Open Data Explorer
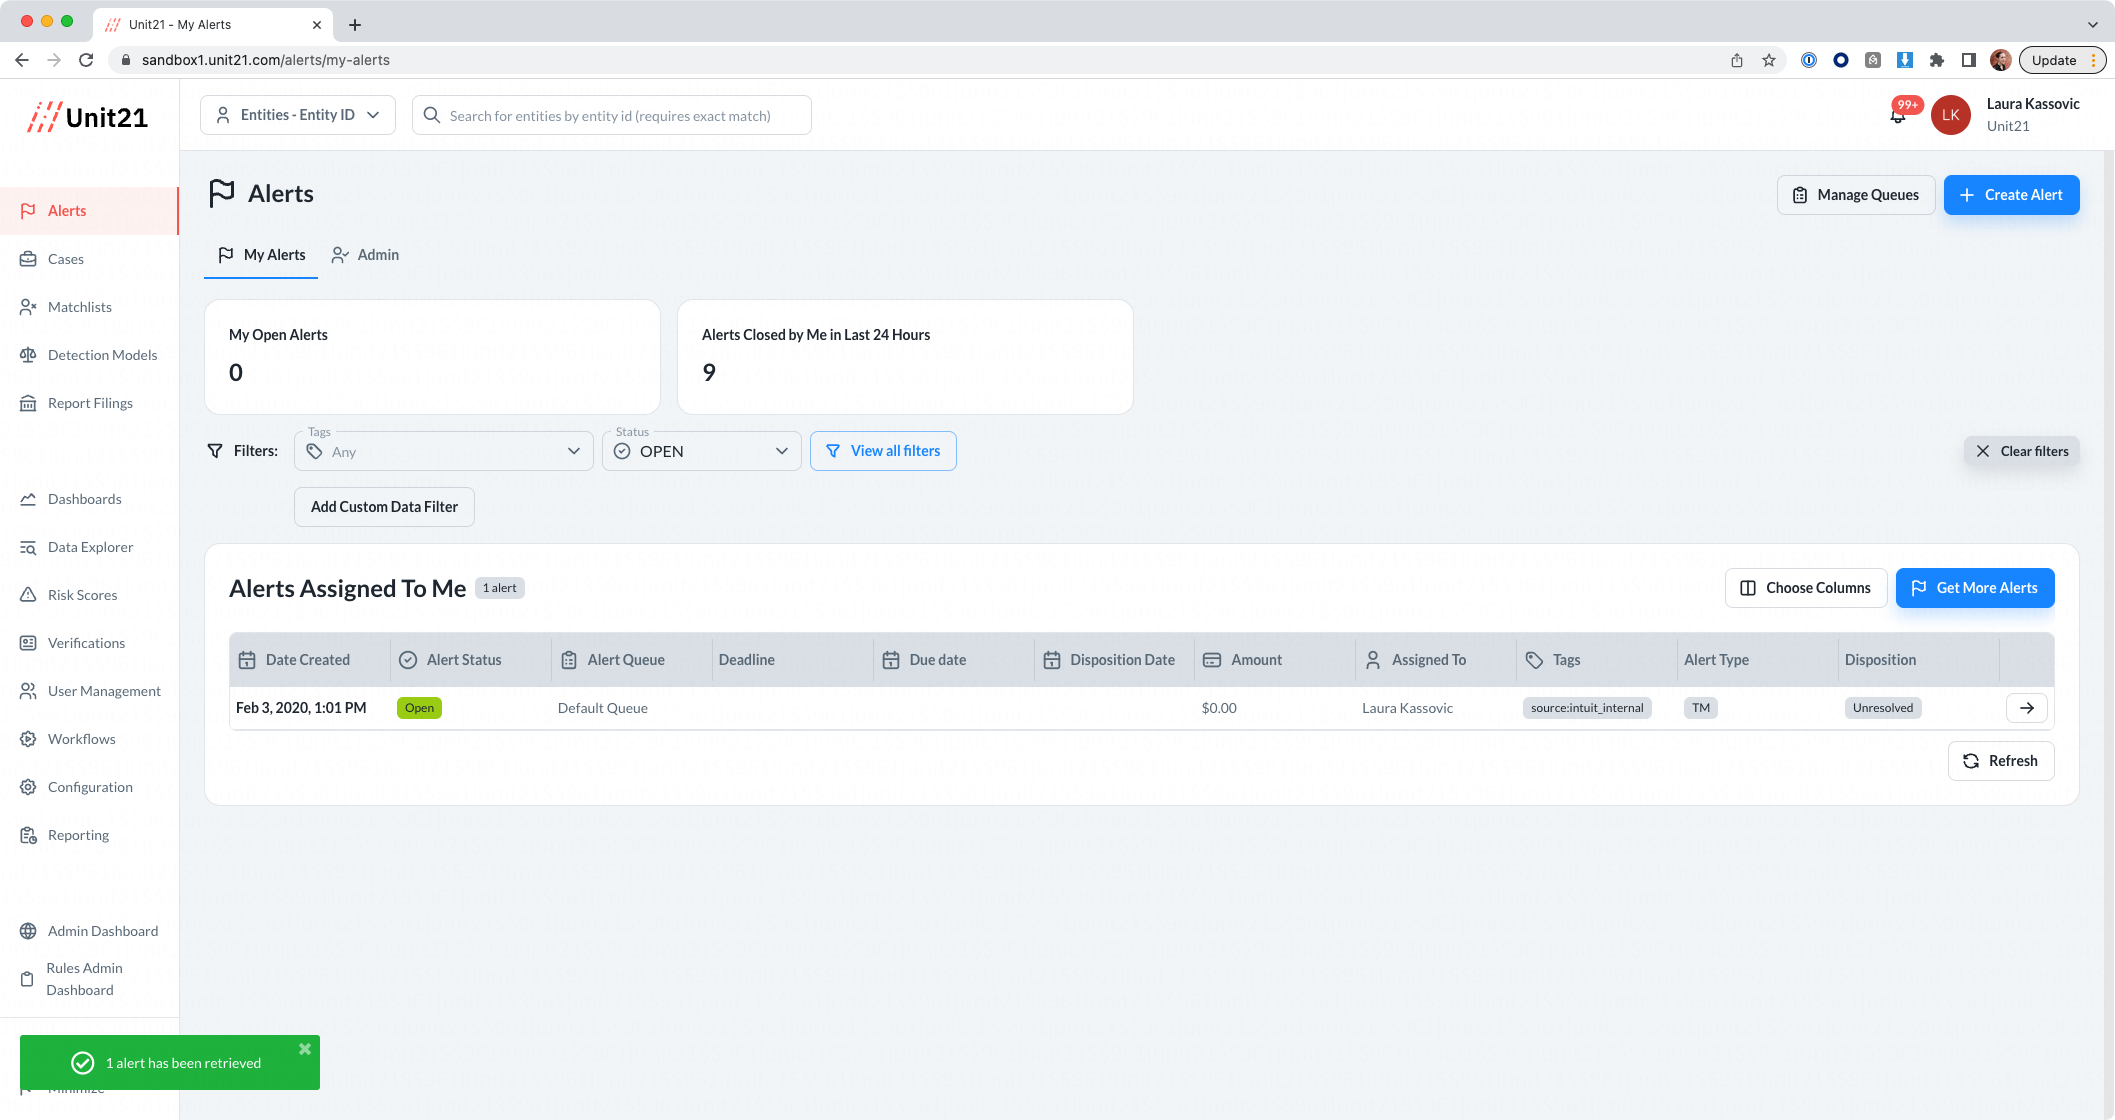The image size is (2115, 1120). pyautogui.click(x=89, y=547)
